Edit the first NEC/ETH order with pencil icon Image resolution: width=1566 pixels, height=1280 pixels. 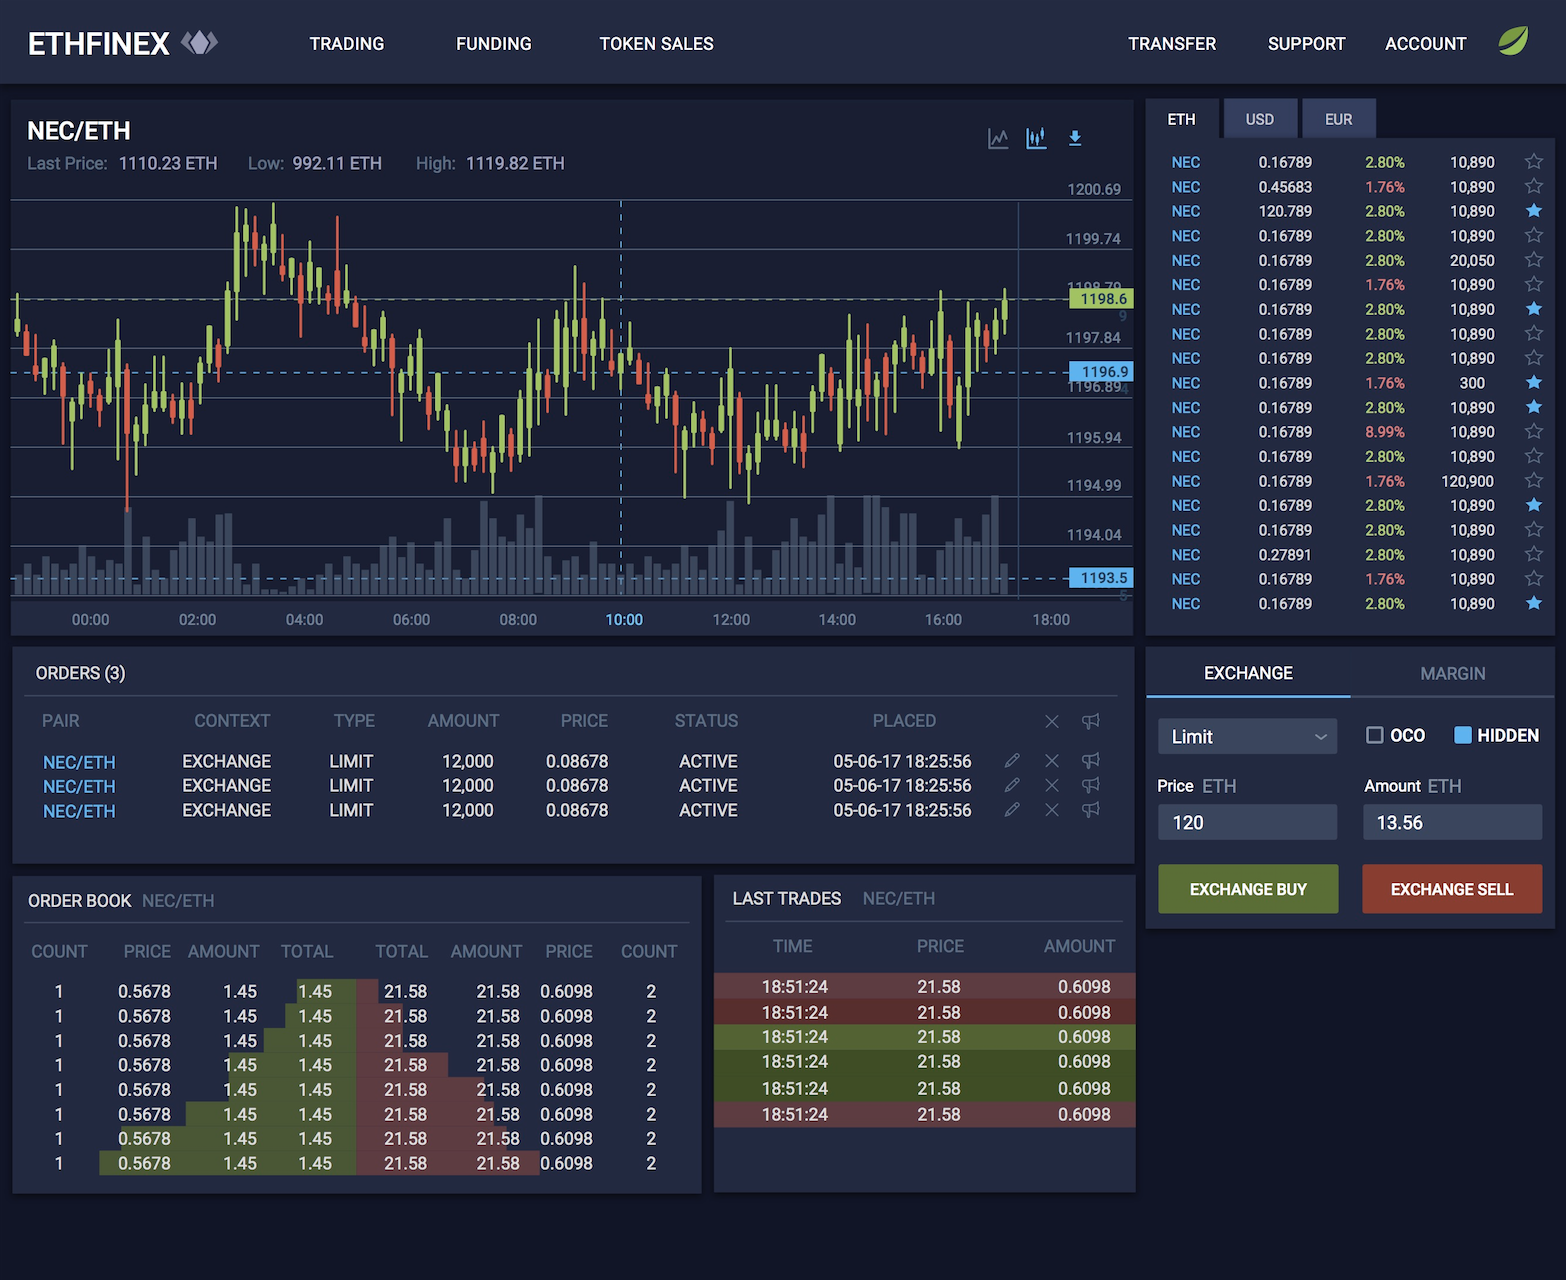[1012, 761]
